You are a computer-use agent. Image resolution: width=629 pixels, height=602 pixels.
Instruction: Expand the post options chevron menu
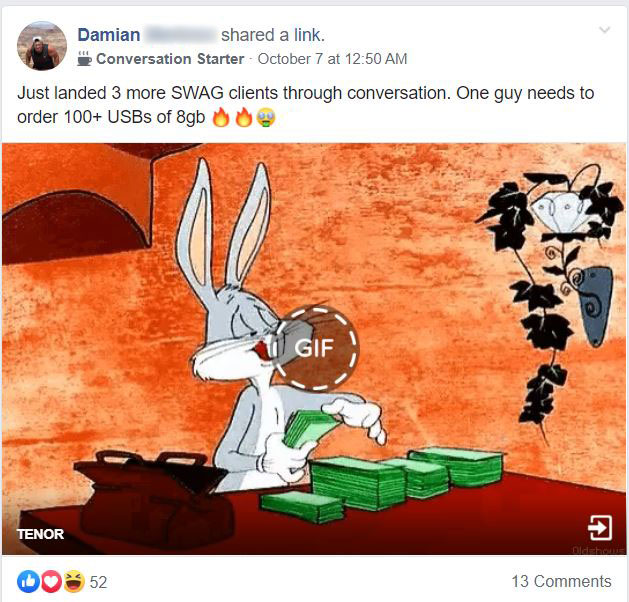coord(604,30)
